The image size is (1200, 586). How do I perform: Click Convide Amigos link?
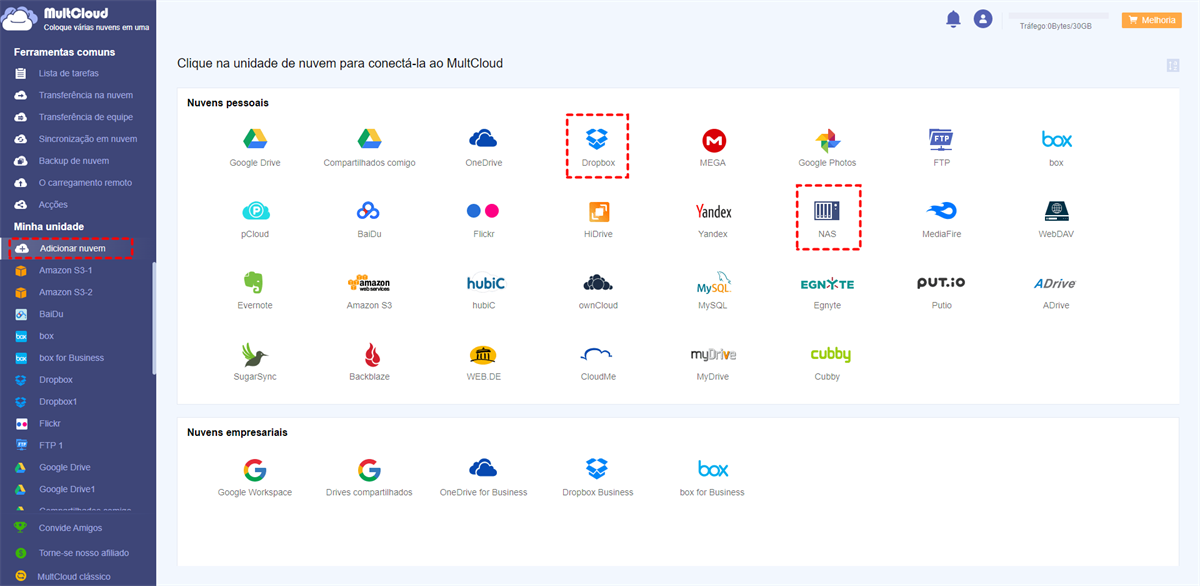pos(70,528)
